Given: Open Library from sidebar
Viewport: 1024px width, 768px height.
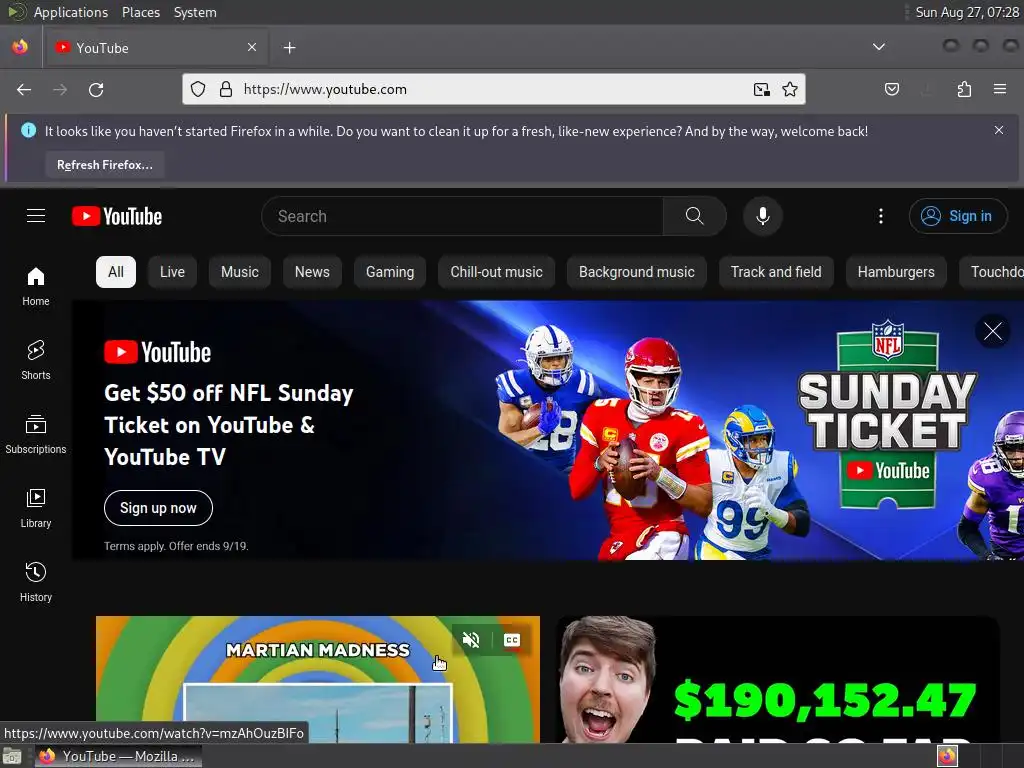Looking at the screenshot, I should pyautogui.click(x=36, y=507).
